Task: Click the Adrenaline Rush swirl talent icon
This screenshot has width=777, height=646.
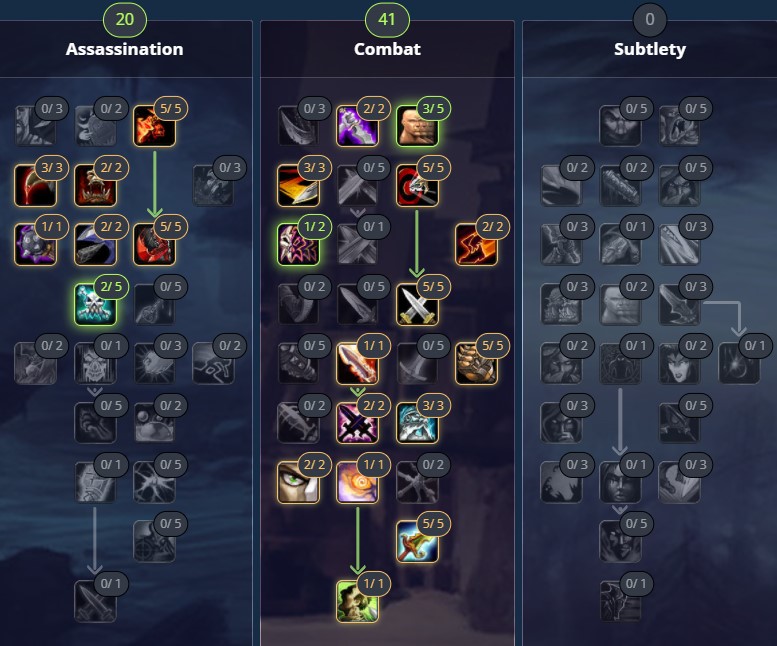Action: 357,483
